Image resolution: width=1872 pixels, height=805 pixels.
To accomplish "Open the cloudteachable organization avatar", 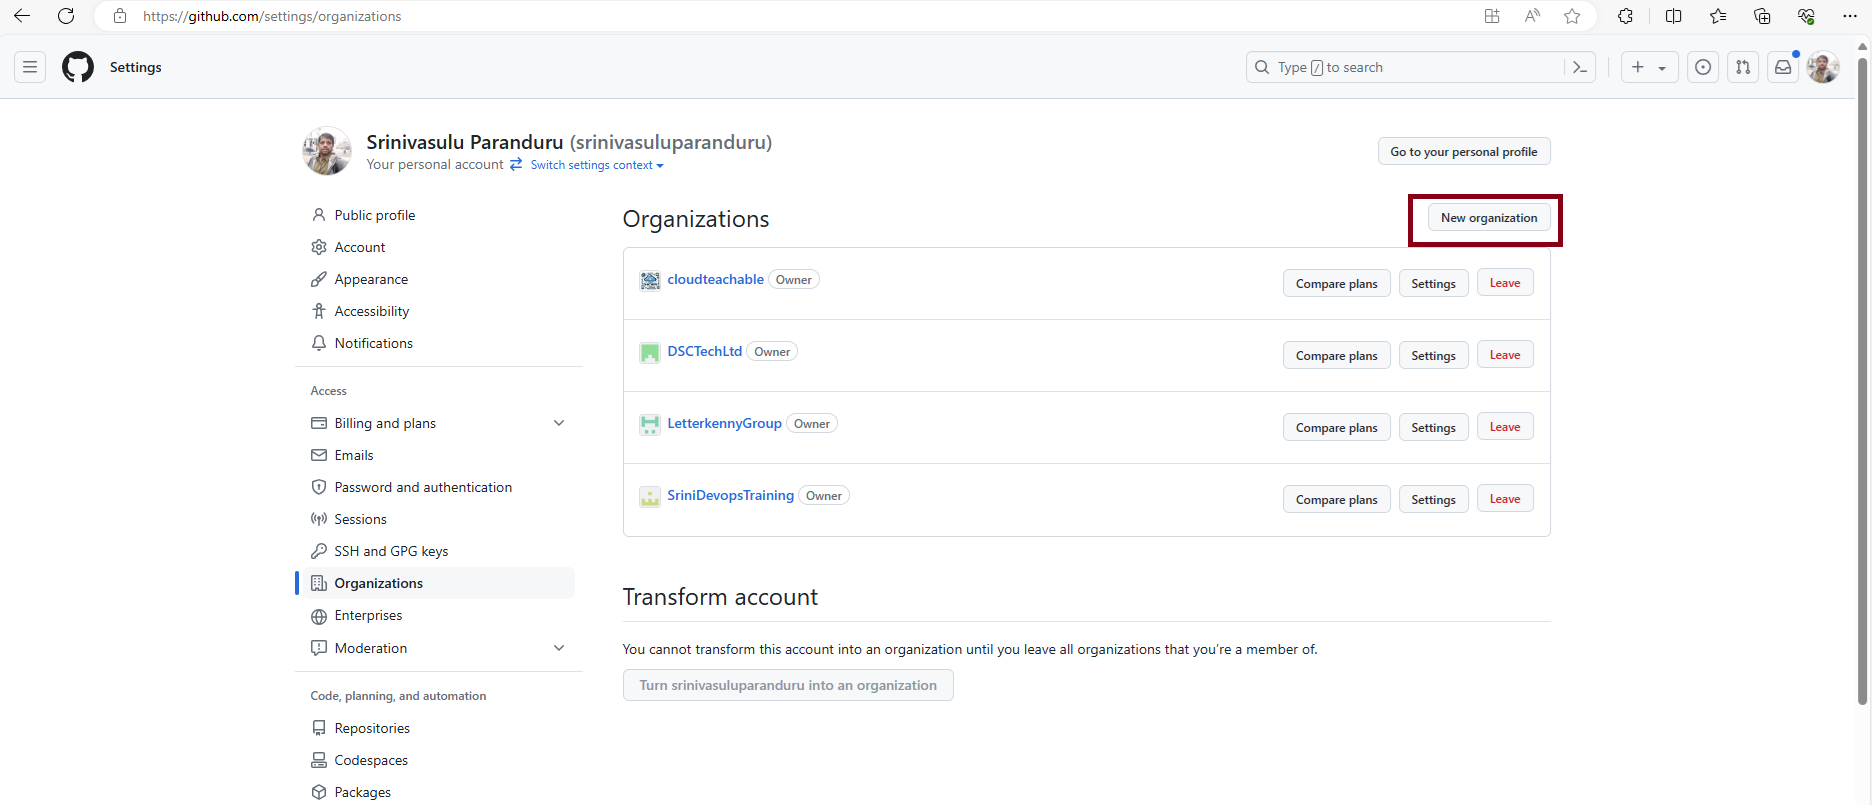I will [x=650, y=280].
